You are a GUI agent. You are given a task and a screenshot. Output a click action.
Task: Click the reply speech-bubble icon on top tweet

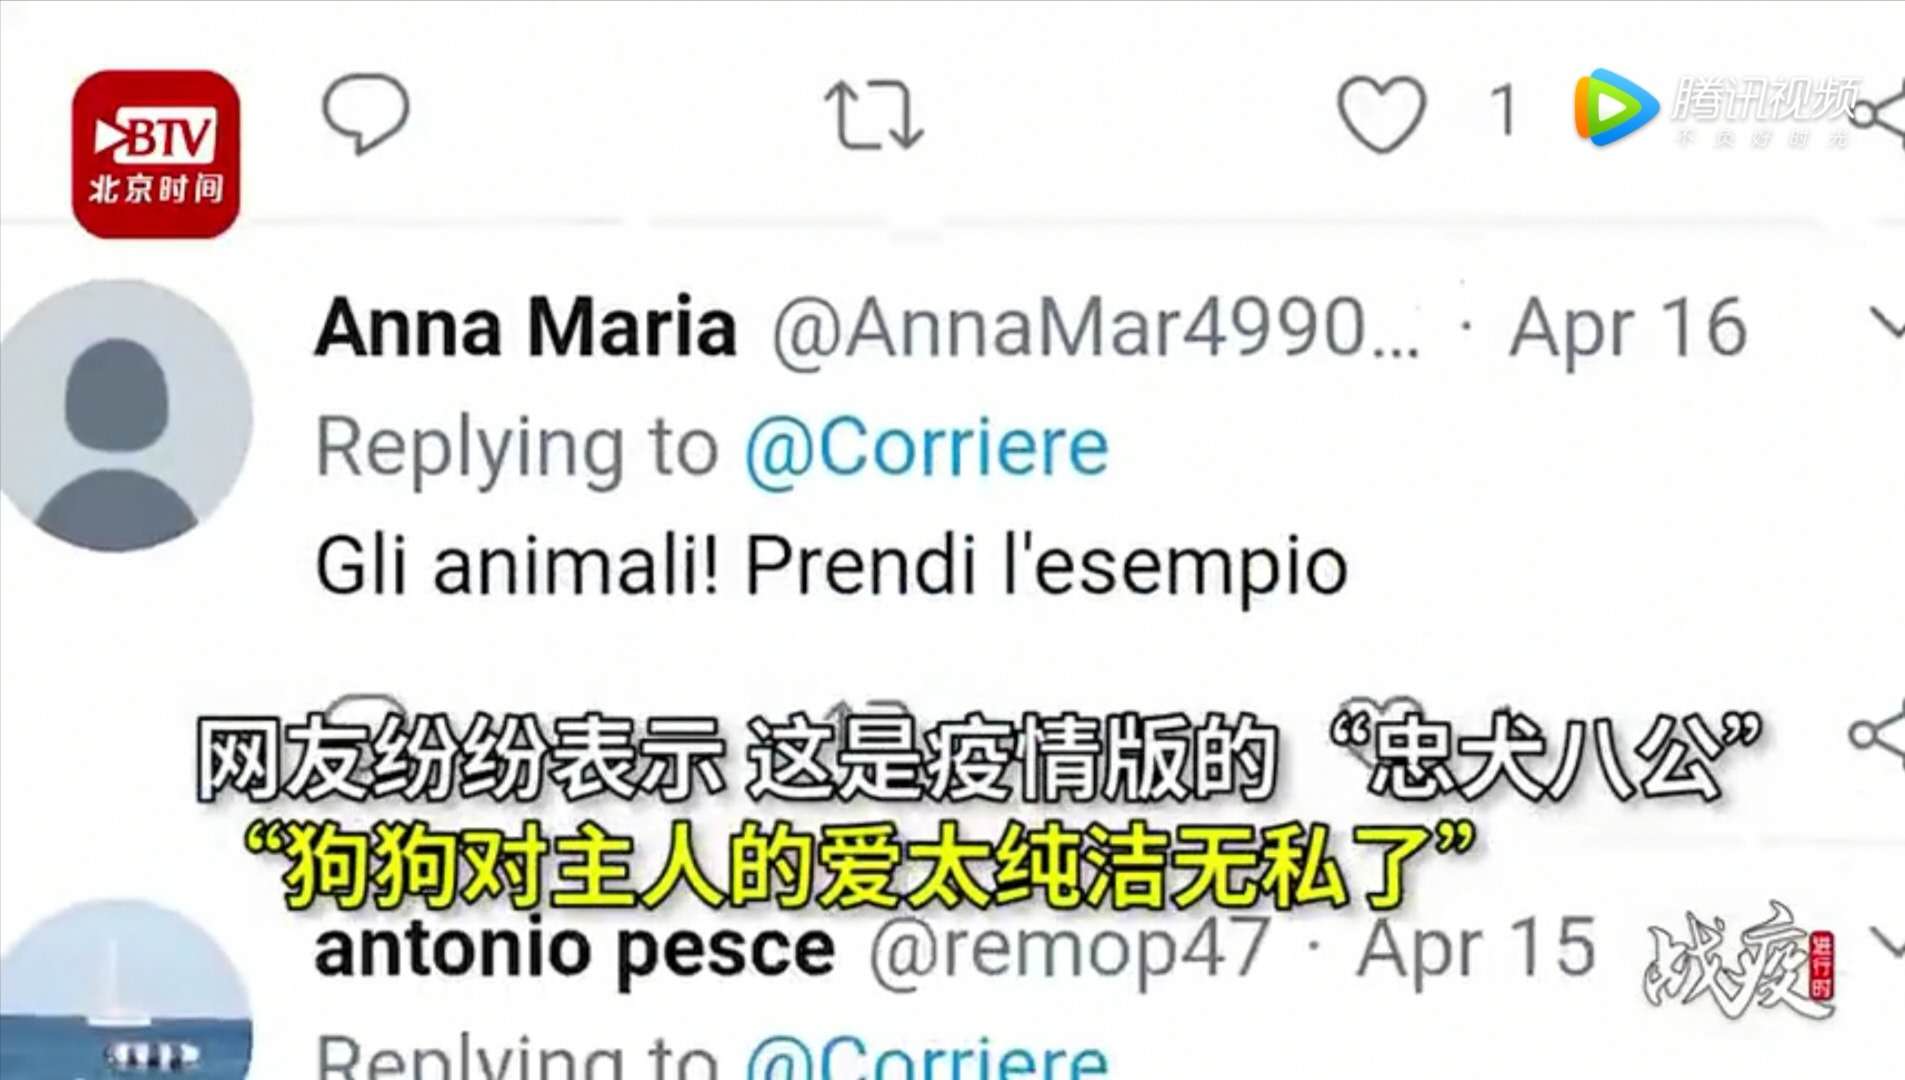pyautogui.click(x=365, y=113)
